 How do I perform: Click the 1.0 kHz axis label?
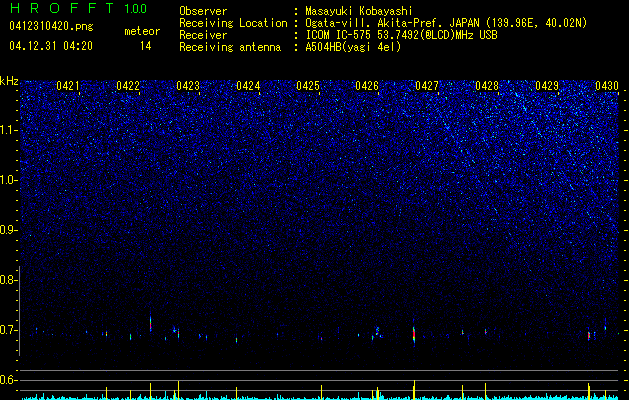[x=9, y=180]
